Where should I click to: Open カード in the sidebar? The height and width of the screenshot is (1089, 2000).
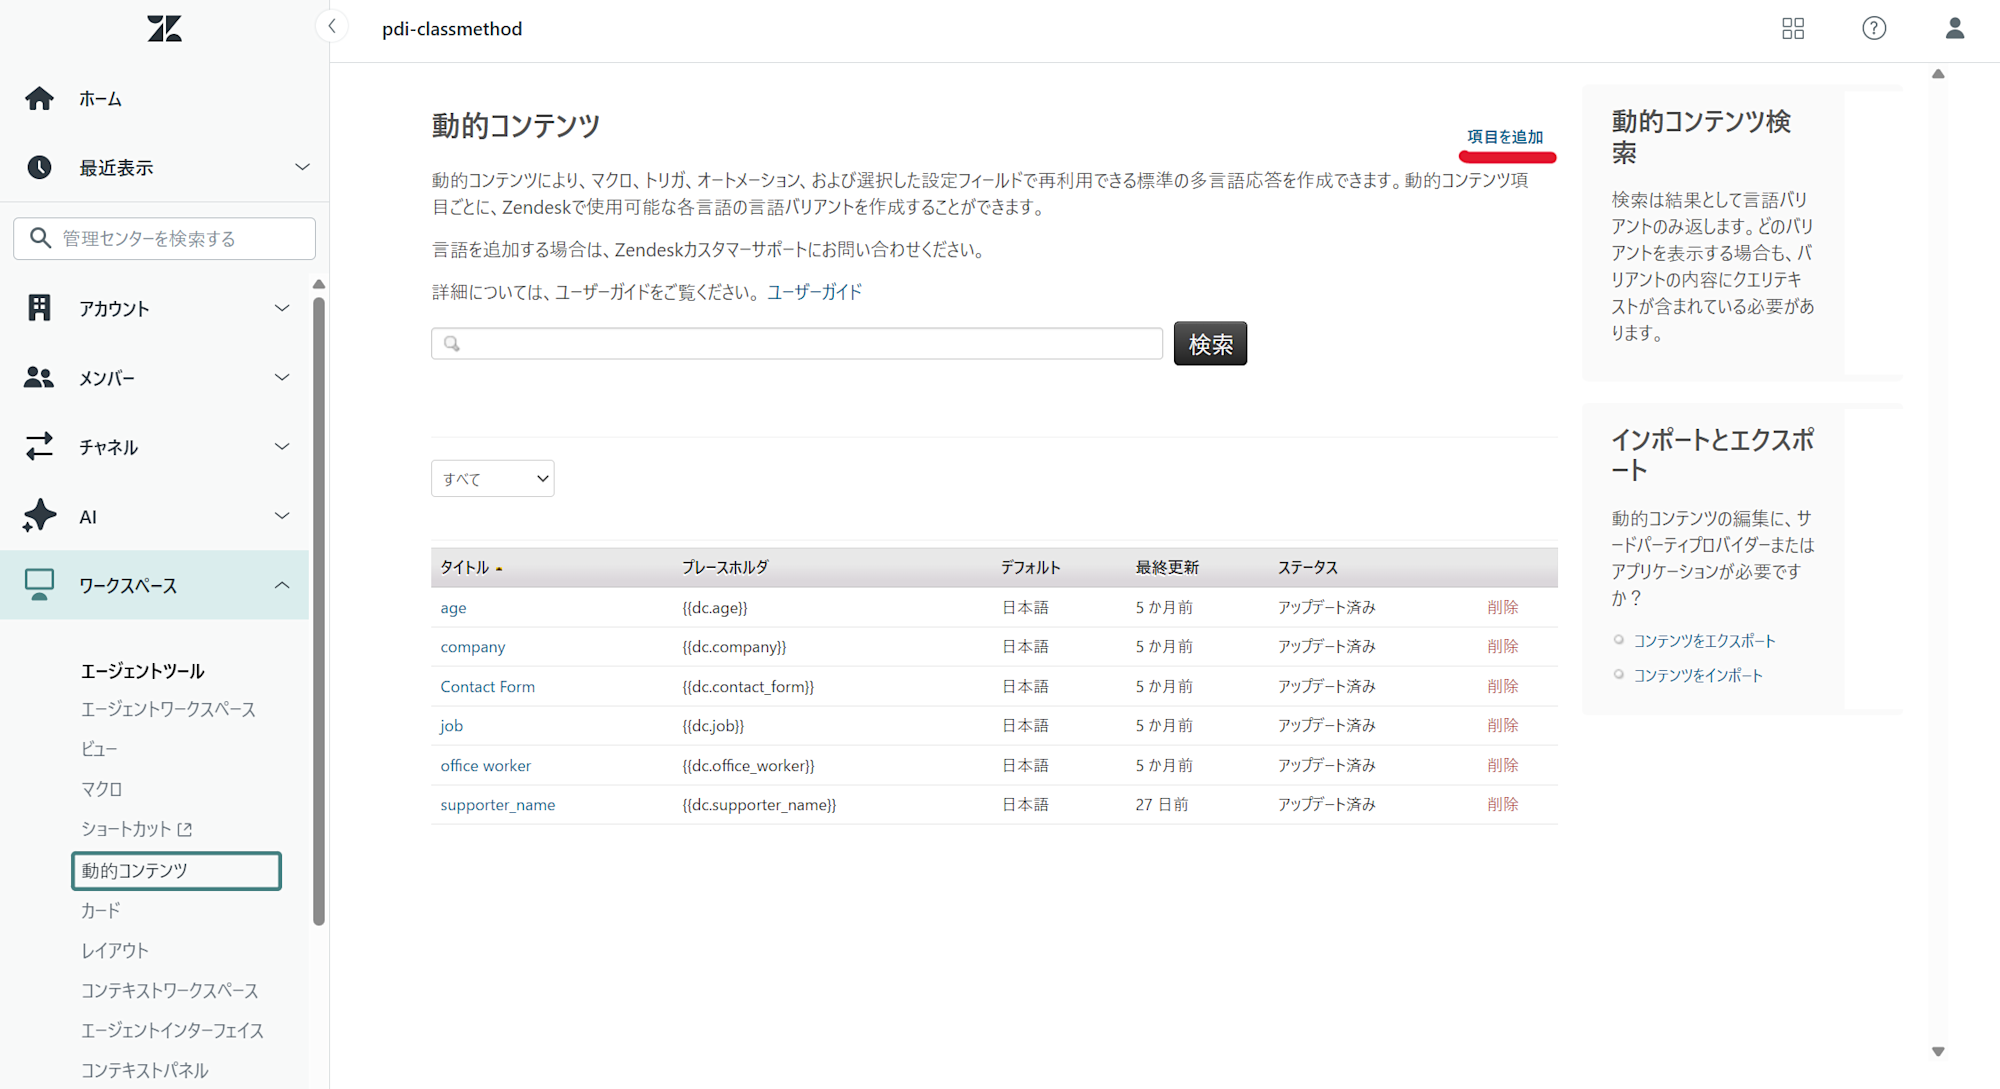(x=100, y=910)
